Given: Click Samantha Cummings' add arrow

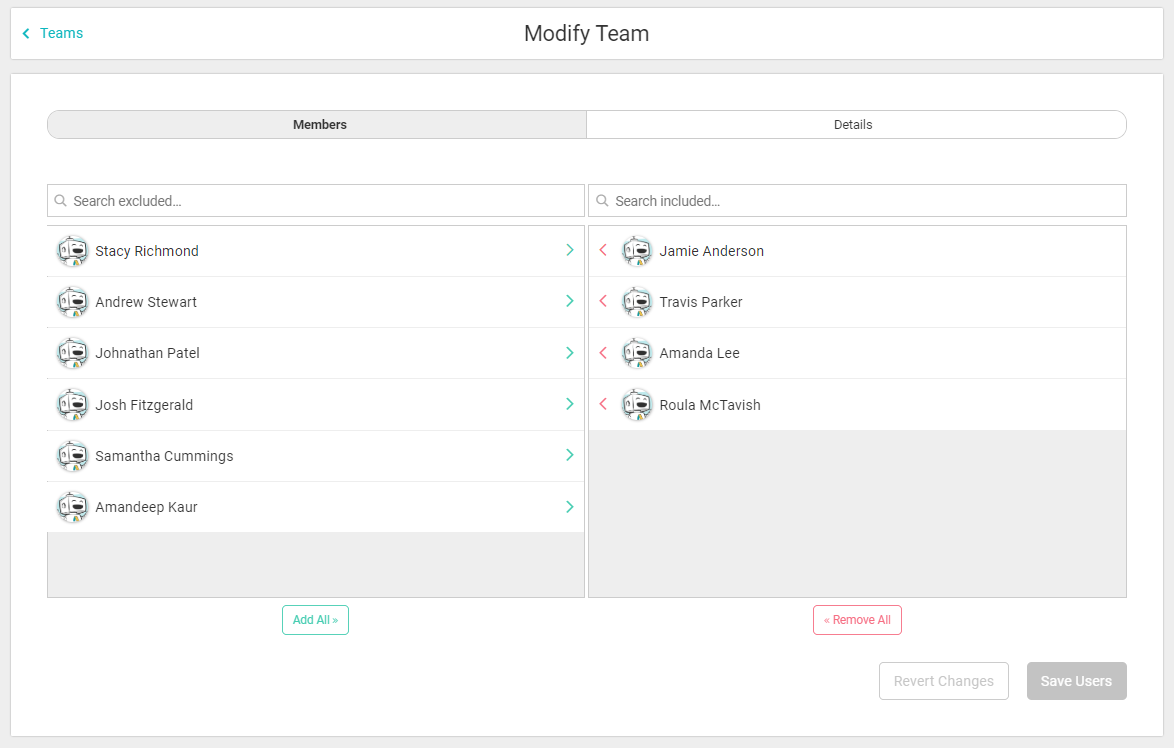Looking at the screenshot, I should 570,455.
